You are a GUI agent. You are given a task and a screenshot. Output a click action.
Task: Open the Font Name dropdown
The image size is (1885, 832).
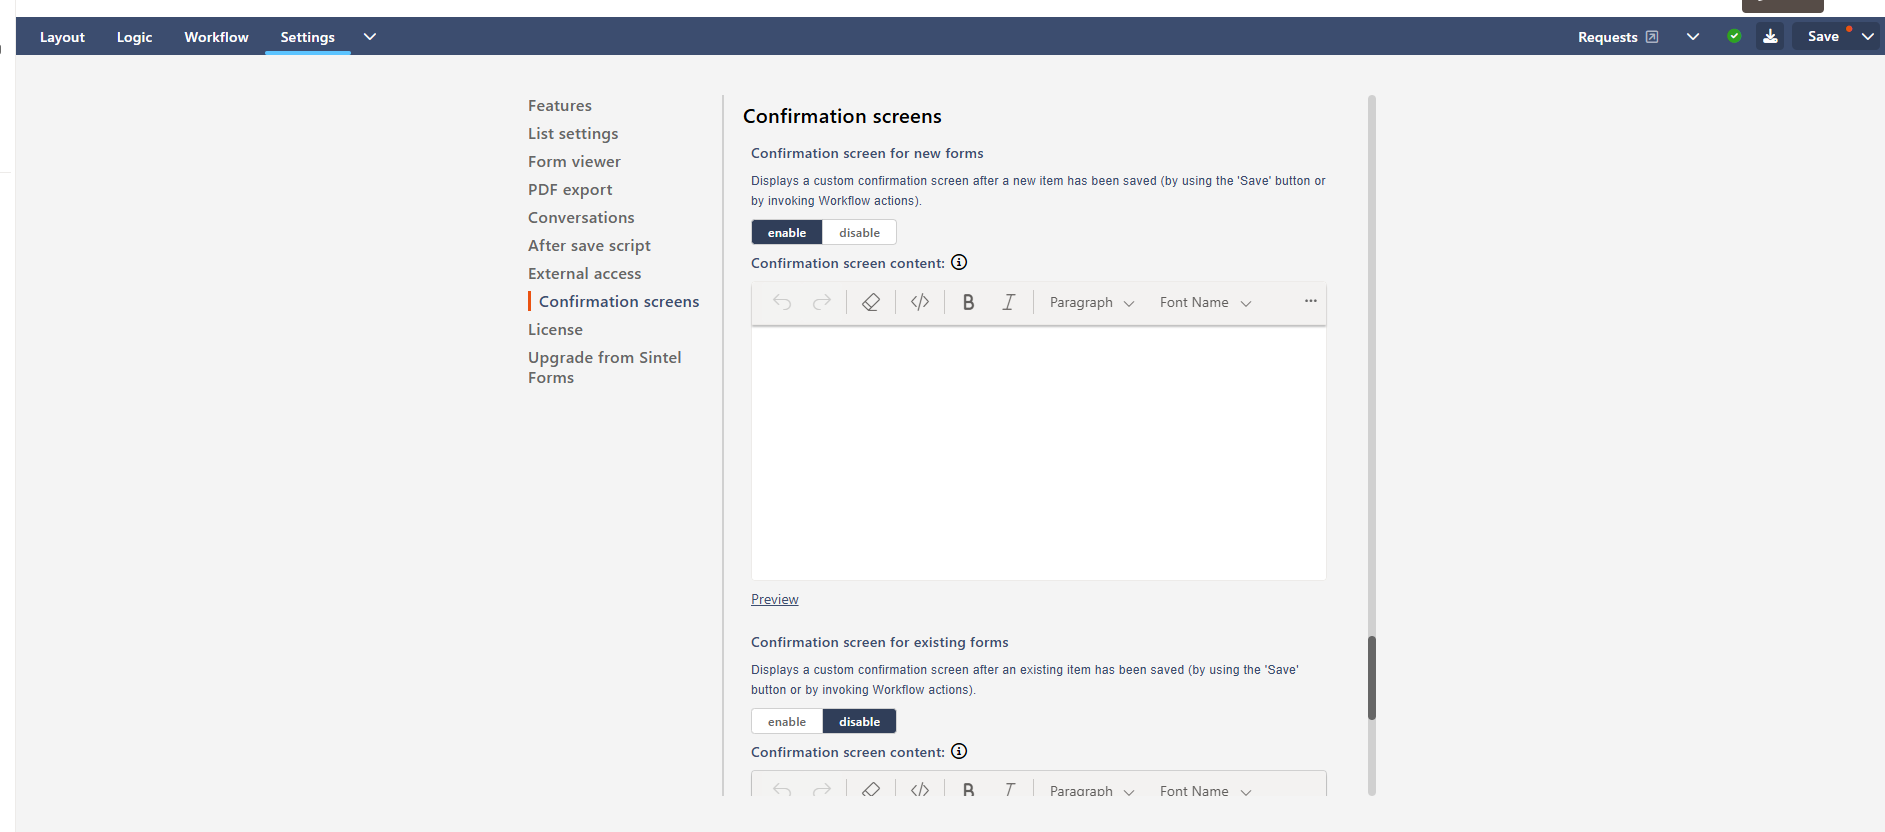(x=1205, y=303)
